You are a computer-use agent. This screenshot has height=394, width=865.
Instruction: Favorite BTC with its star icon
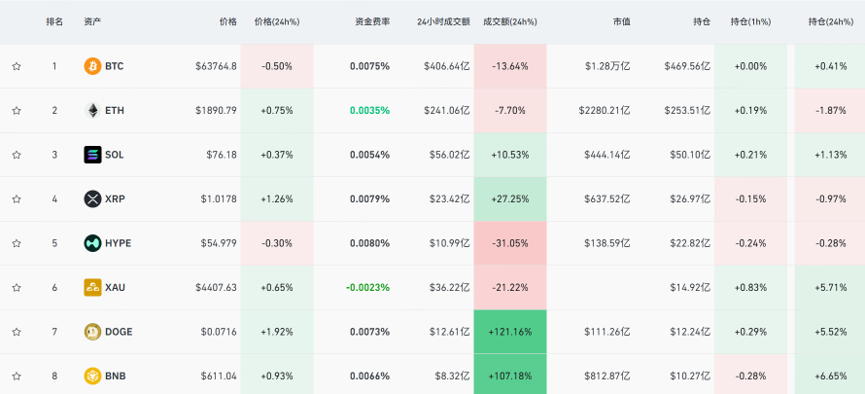(x=17, y=66)
